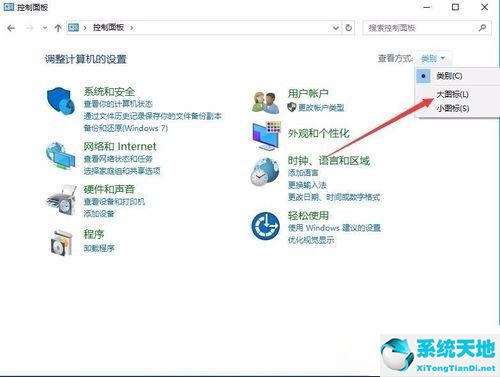Open the 查看方式 类别 dropdown
The width and height of the screenshot is (500, 377).
pyautogui.click(x=433, y=59)
